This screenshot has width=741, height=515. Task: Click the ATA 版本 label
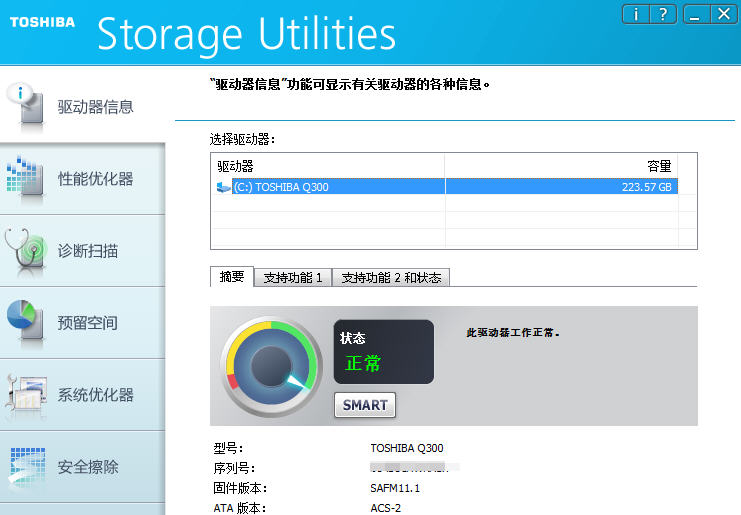240,508
